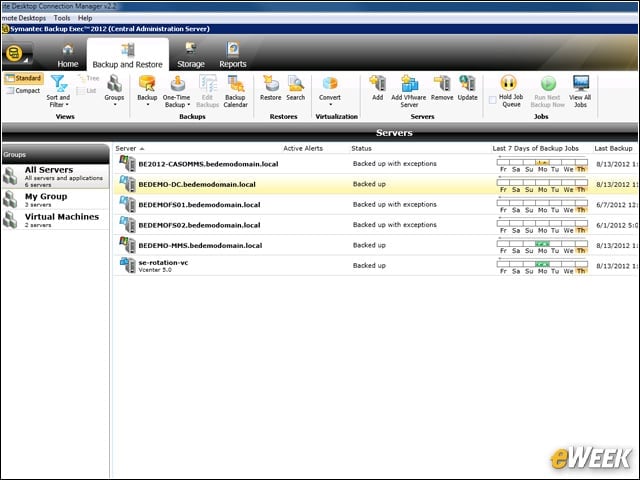Screen dimensions: 640x480
Task: Select the se-rotation-vc server row
Action: [376, 266]
